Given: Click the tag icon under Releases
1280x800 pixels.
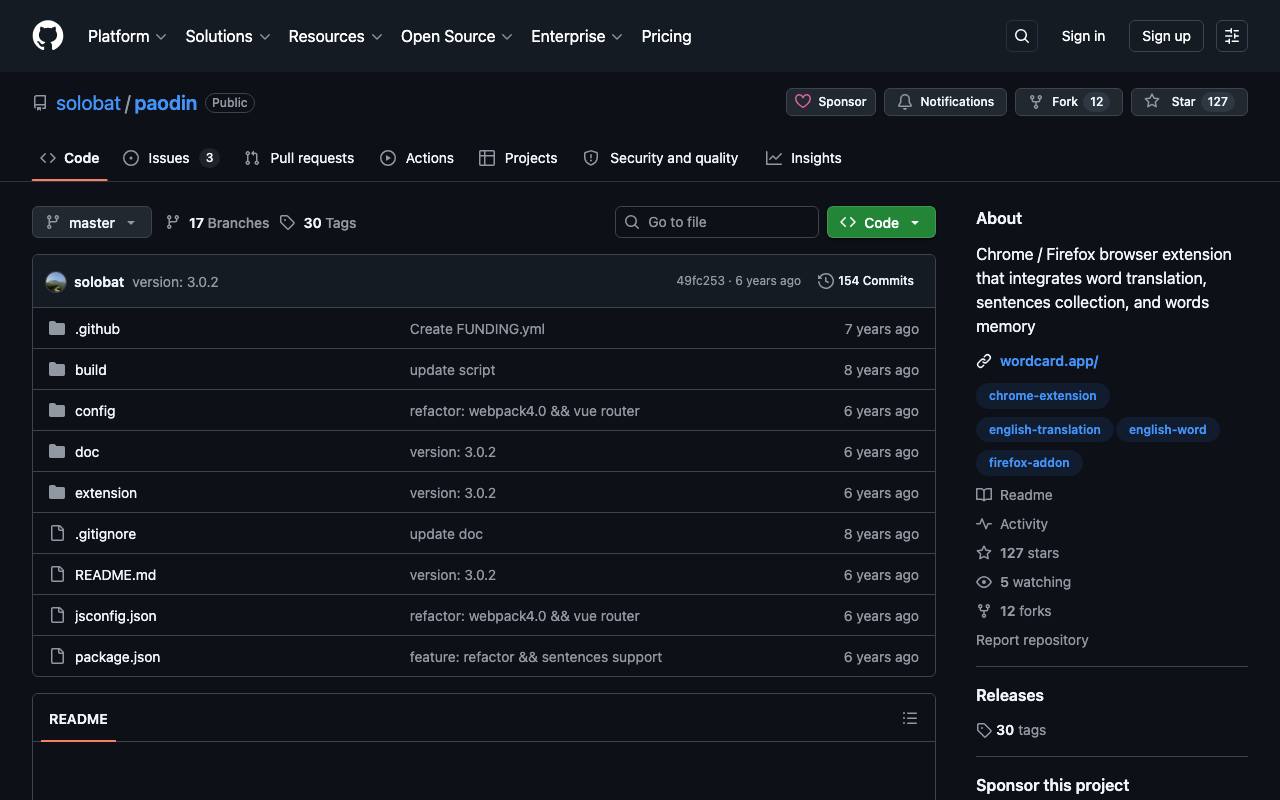Looking at the screenshot, I should click(984, 730).
